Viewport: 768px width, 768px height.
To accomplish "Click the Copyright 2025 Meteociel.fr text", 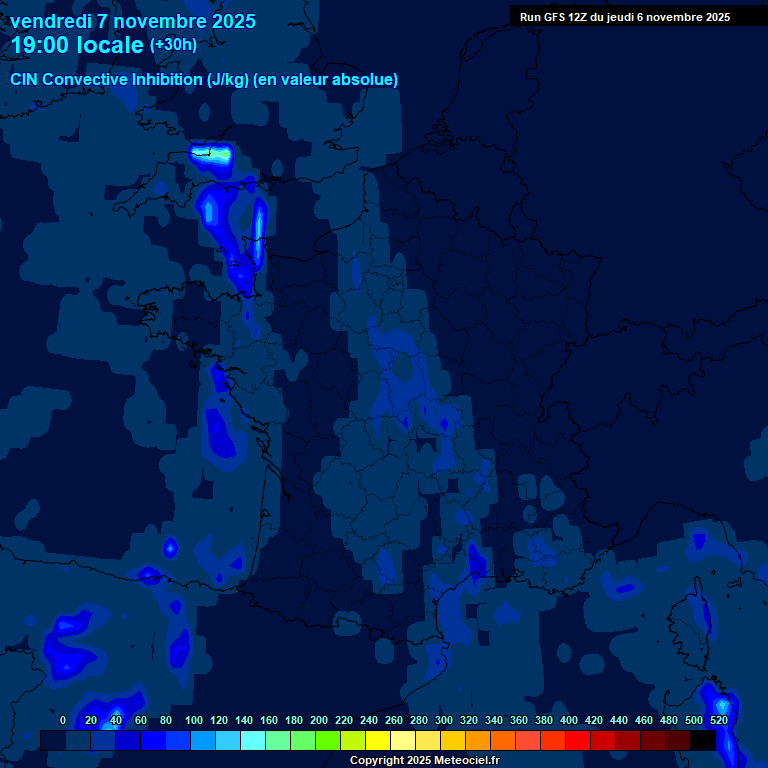I will (x=424, y=761).
